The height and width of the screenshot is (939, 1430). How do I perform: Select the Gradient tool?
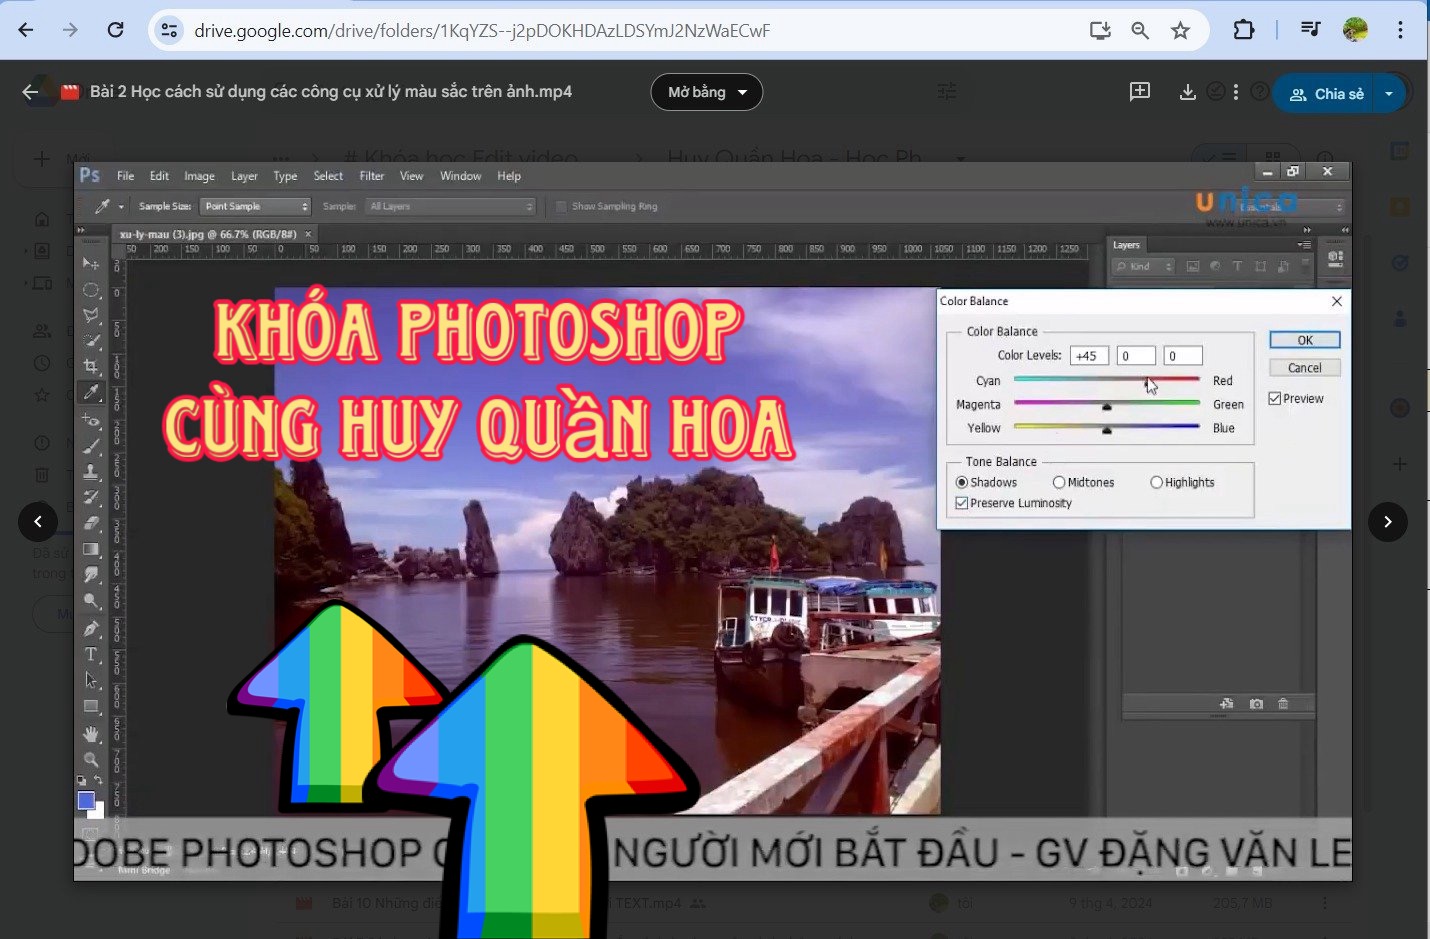[x=91, y=549]
